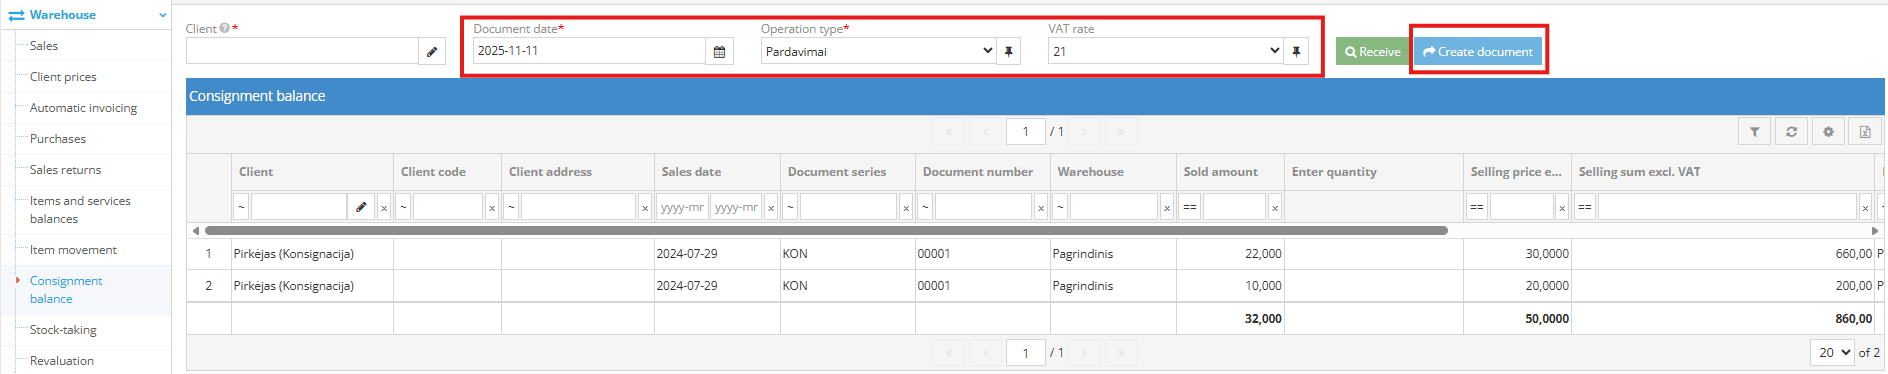Open Client prices menu item

(63, 77)
